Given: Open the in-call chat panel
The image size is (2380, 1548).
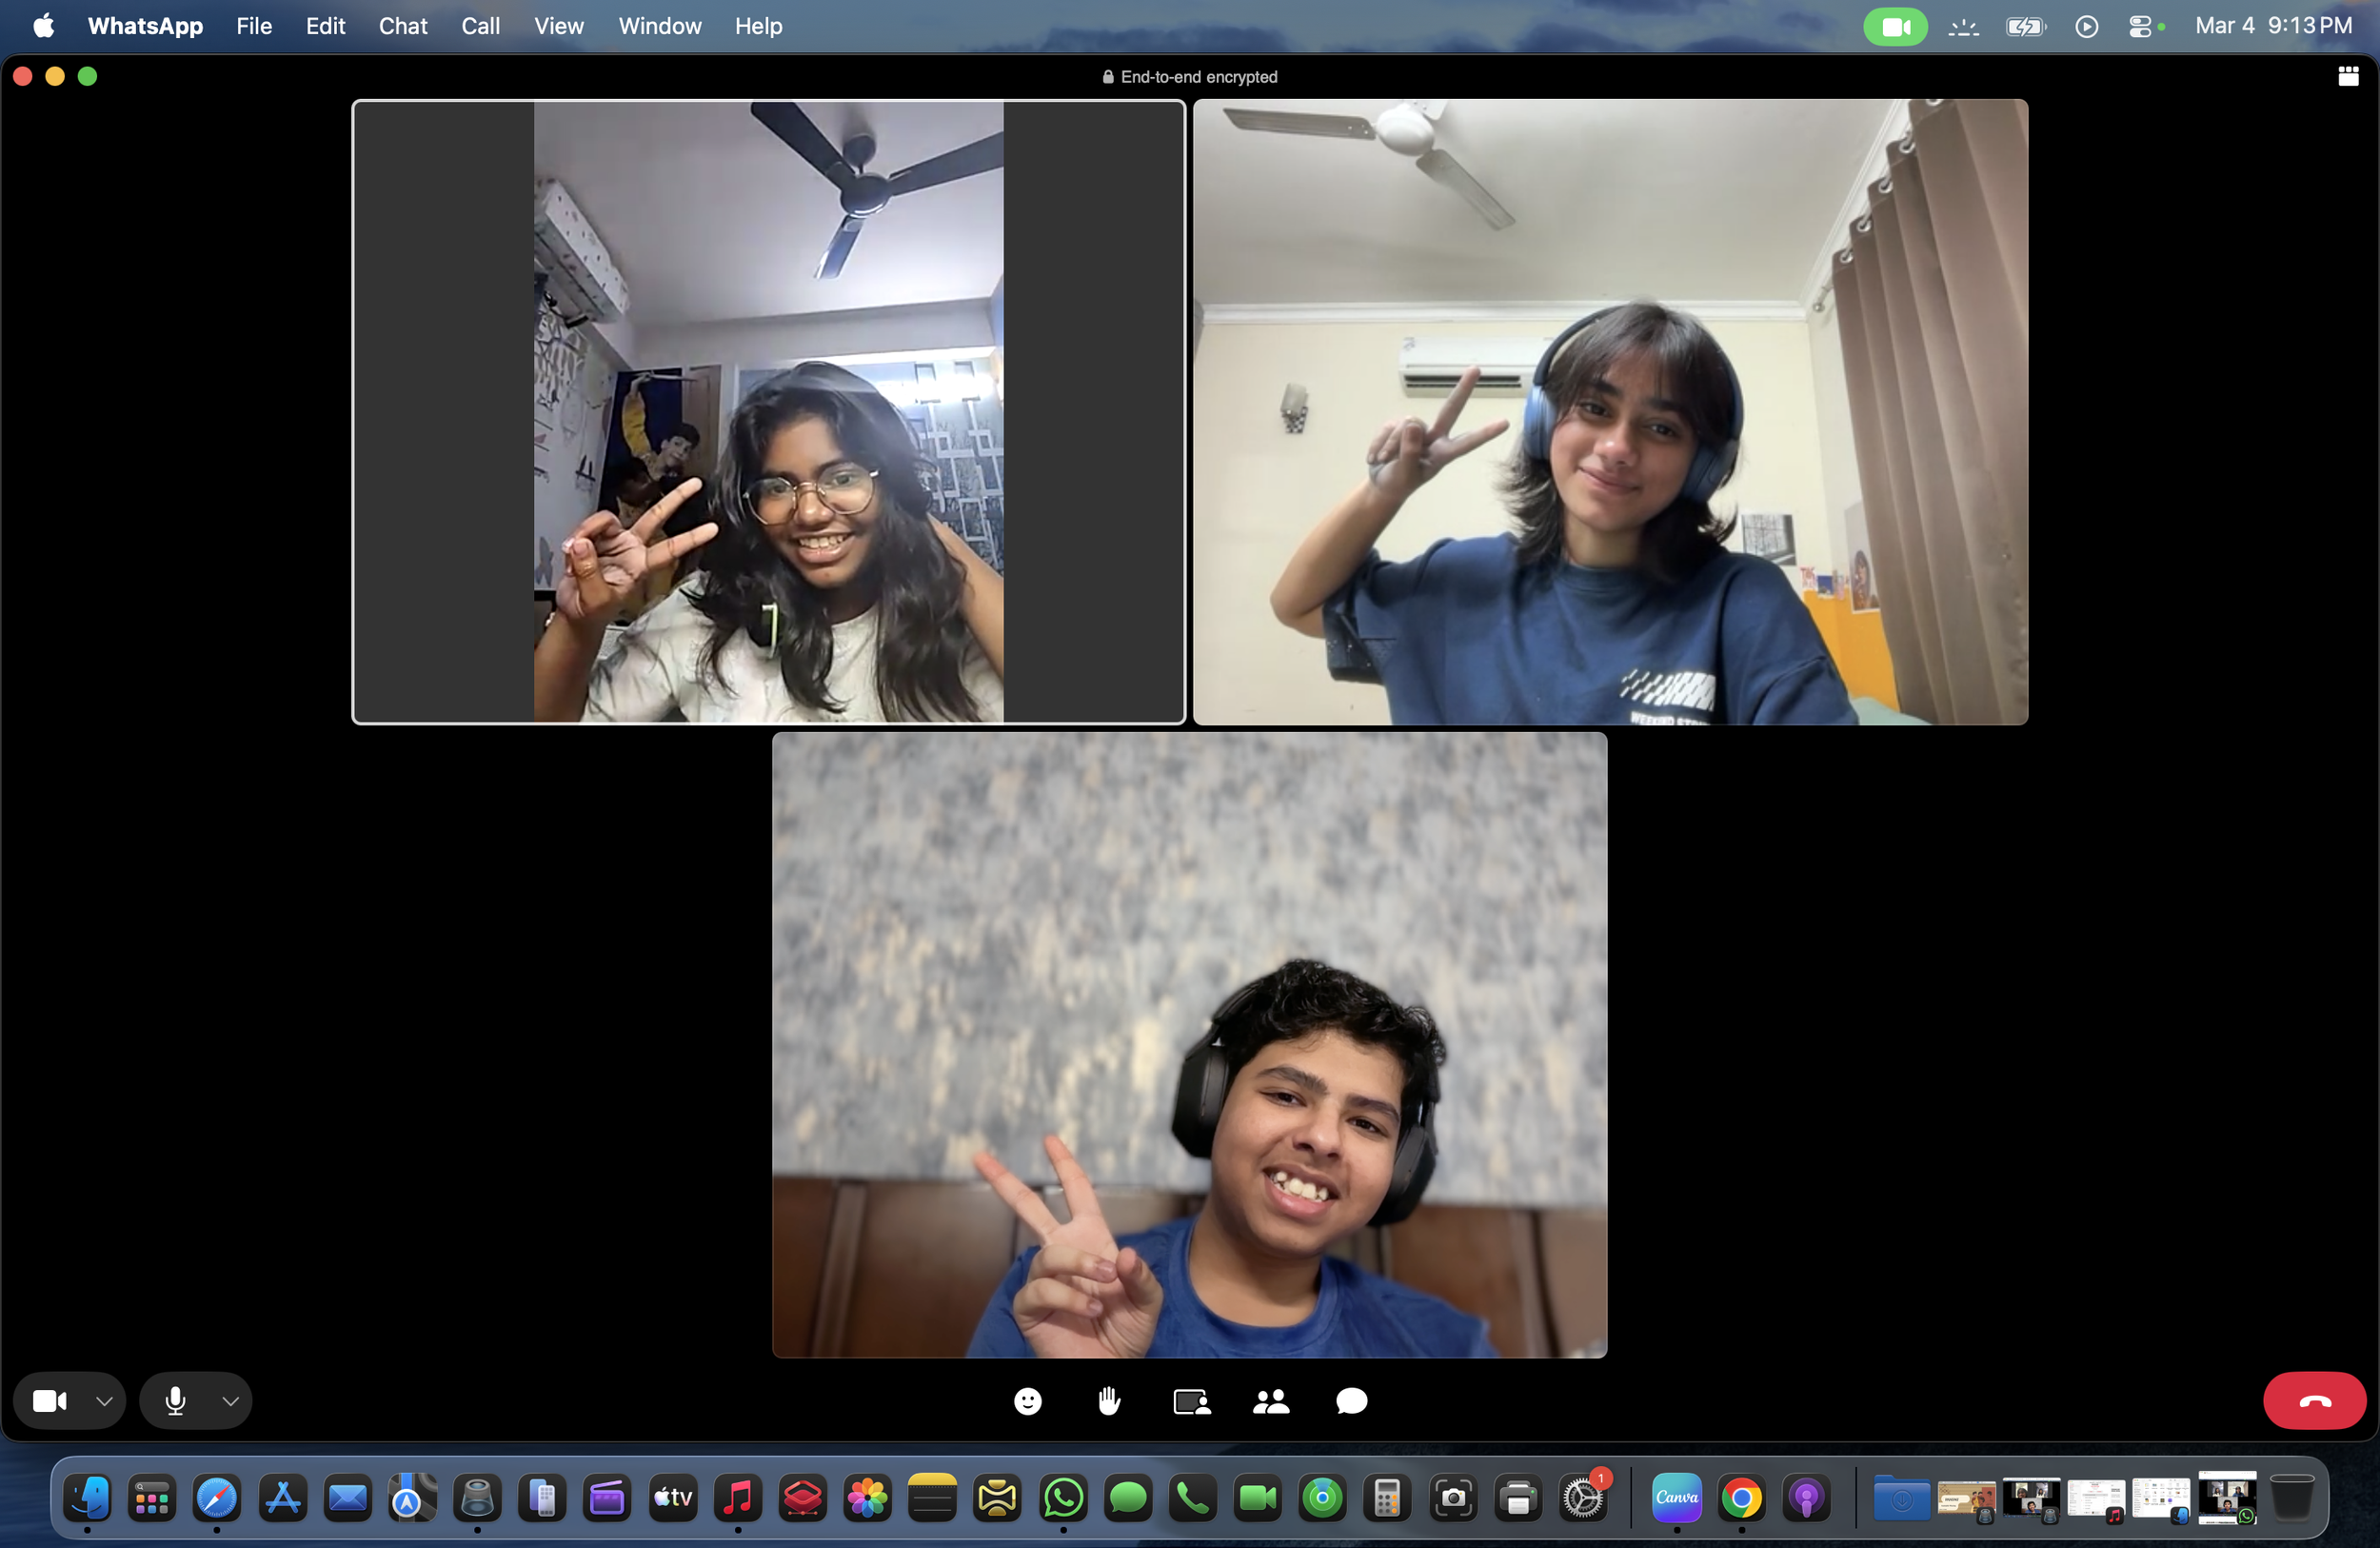Looking at the screenshot, I should pos(1351,1401).
